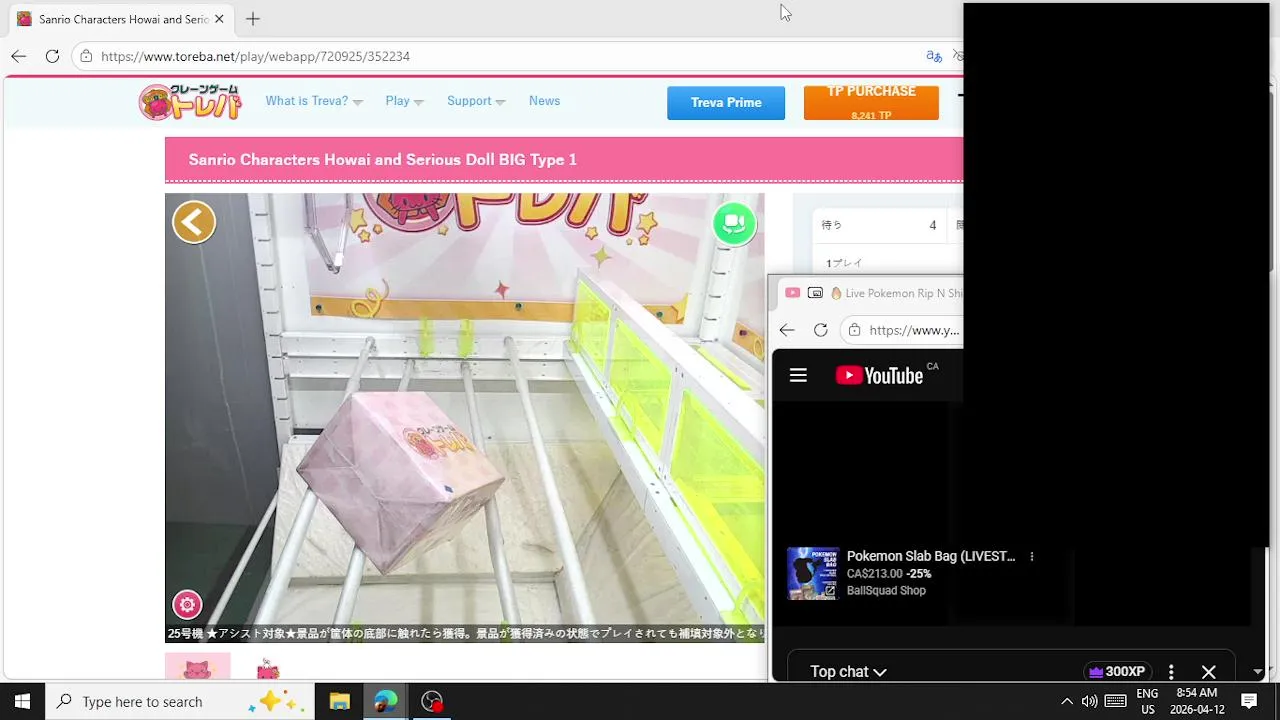The height and width of the screenshot is (720, 1280).
Task: Close the Top chat panel
Action: [x=1208, y=672]
